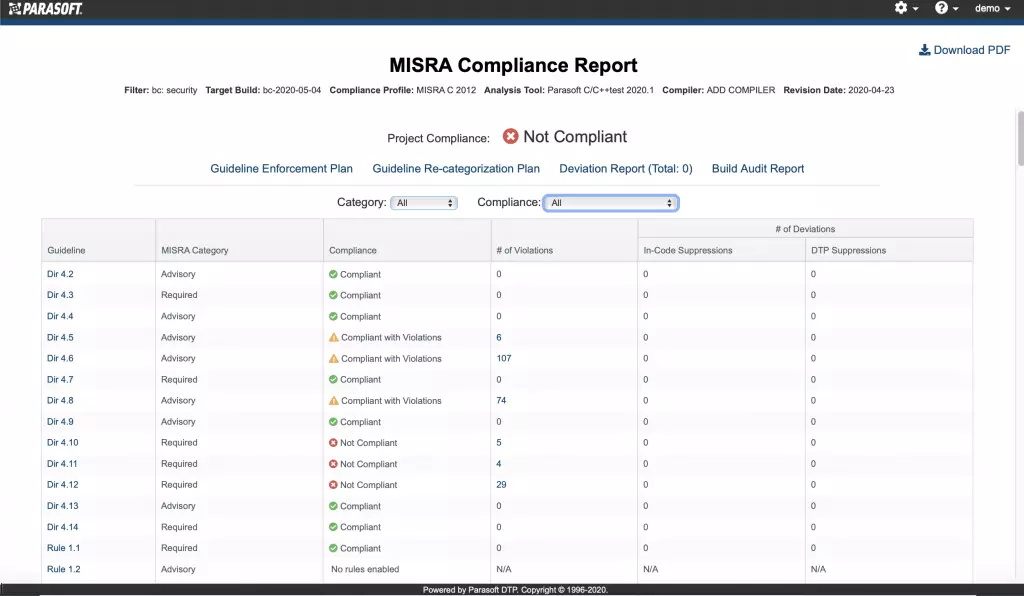Open the Category dropdown
The width and height of the screenshot is (1024, 596).
pyautogui.click(x=423, y=202)
